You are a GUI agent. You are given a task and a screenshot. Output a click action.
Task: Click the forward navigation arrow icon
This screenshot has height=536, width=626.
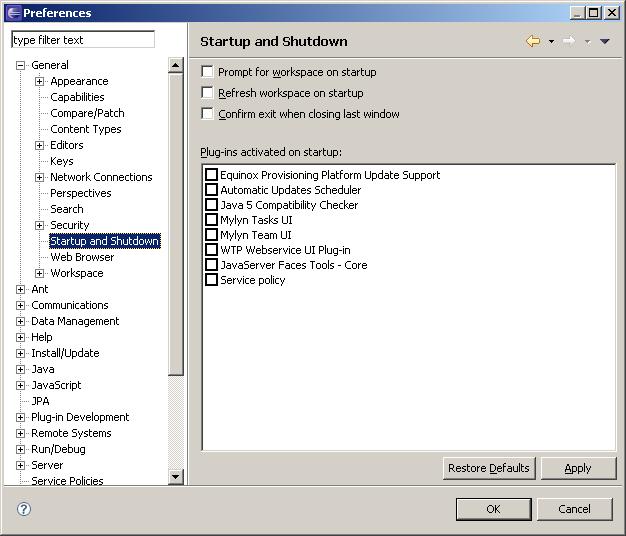coord(569,41)
